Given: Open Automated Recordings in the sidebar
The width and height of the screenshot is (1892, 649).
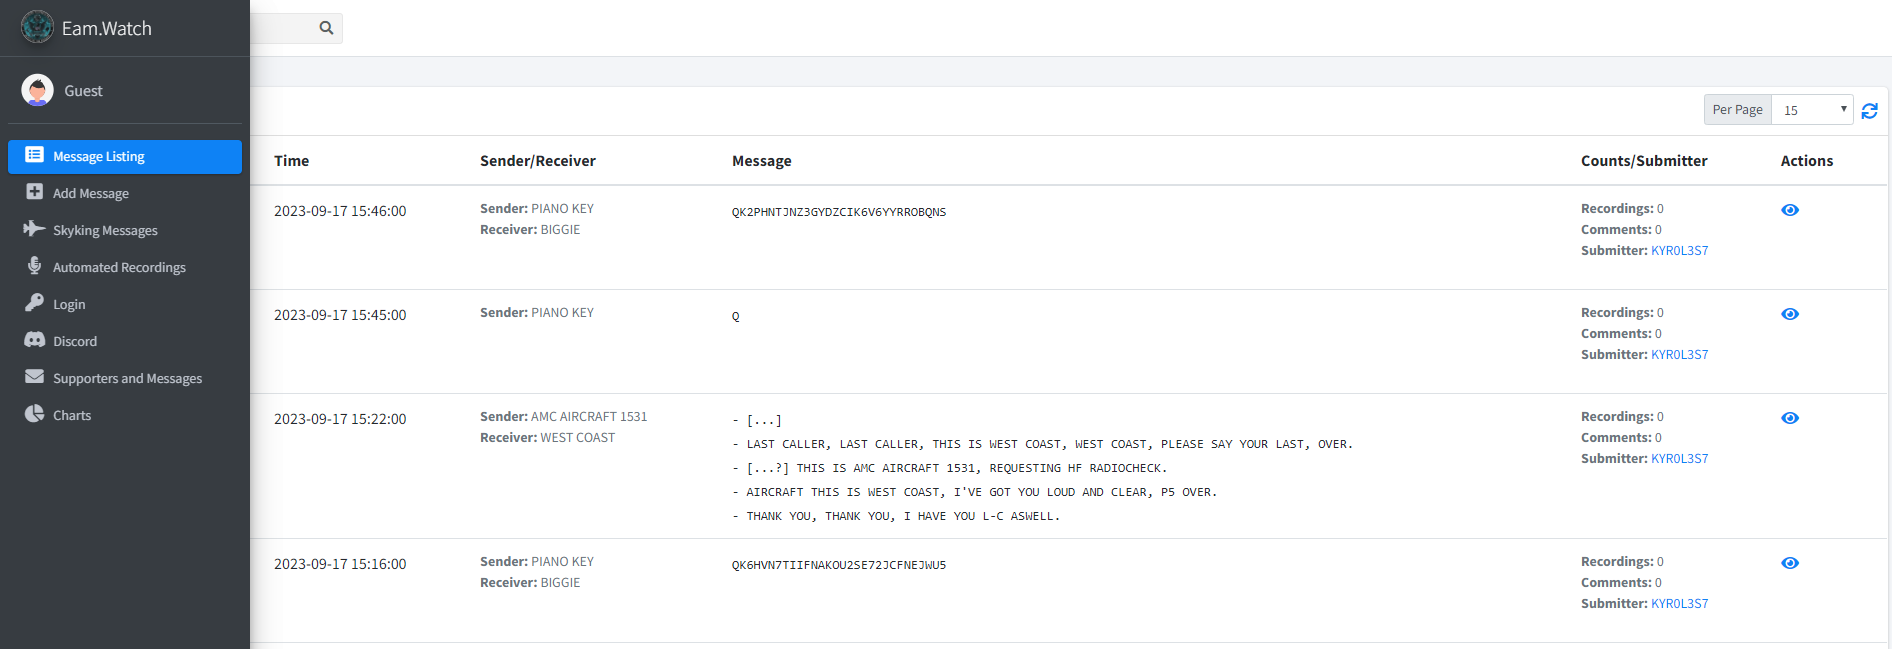Looking at the screenshot, I should (x=125, y=267).
